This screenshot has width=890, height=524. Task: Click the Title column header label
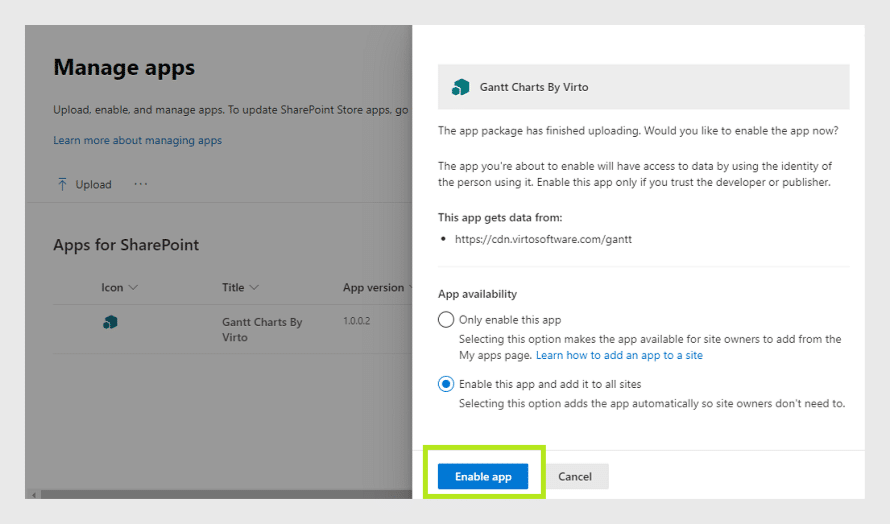tap(233, 287)
